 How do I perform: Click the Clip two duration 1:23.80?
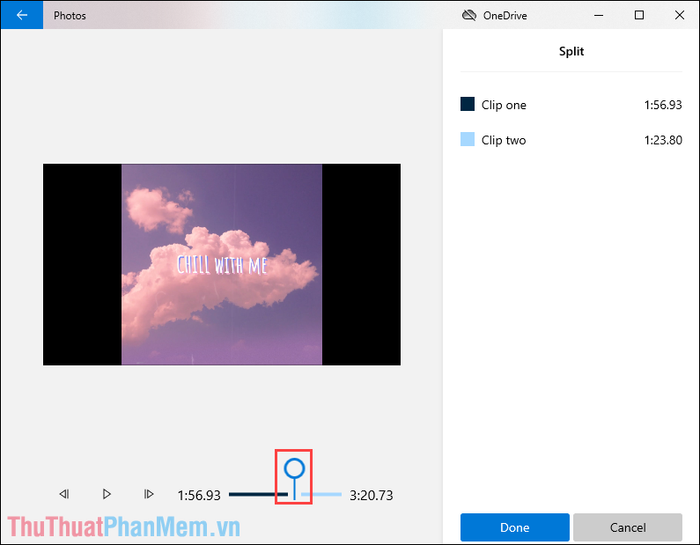point(663,140)
